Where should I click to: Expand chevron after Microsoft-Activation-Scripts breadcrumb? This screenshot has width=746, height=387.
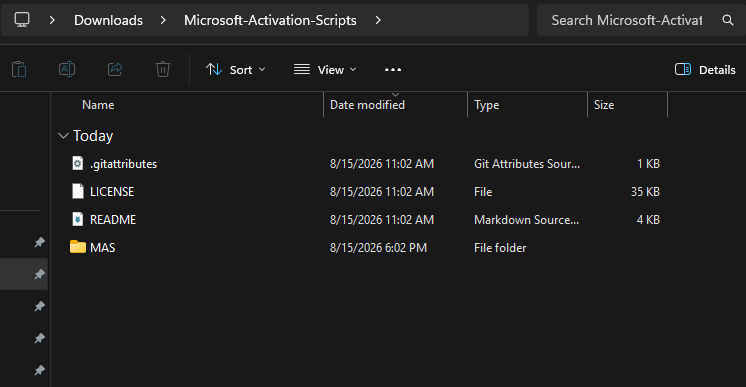(378, 20)
